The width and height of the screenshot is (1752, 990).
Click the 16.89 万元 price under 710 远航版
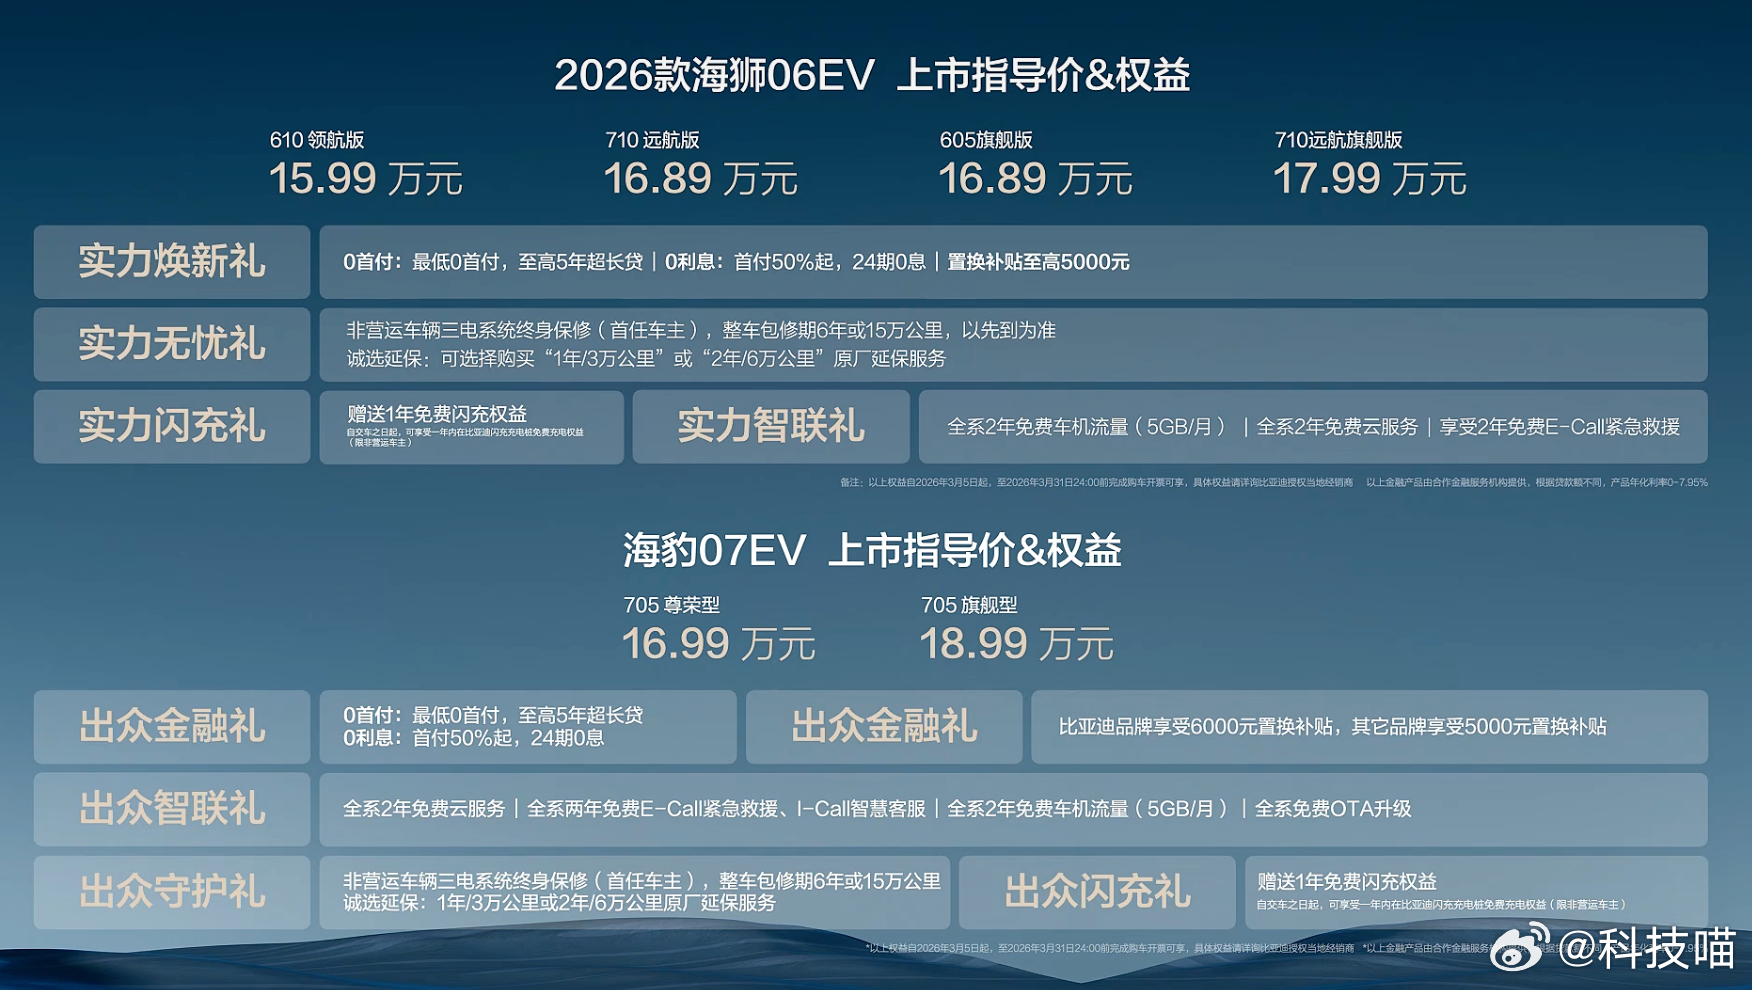pyautogui.click(x=701, y=179)
